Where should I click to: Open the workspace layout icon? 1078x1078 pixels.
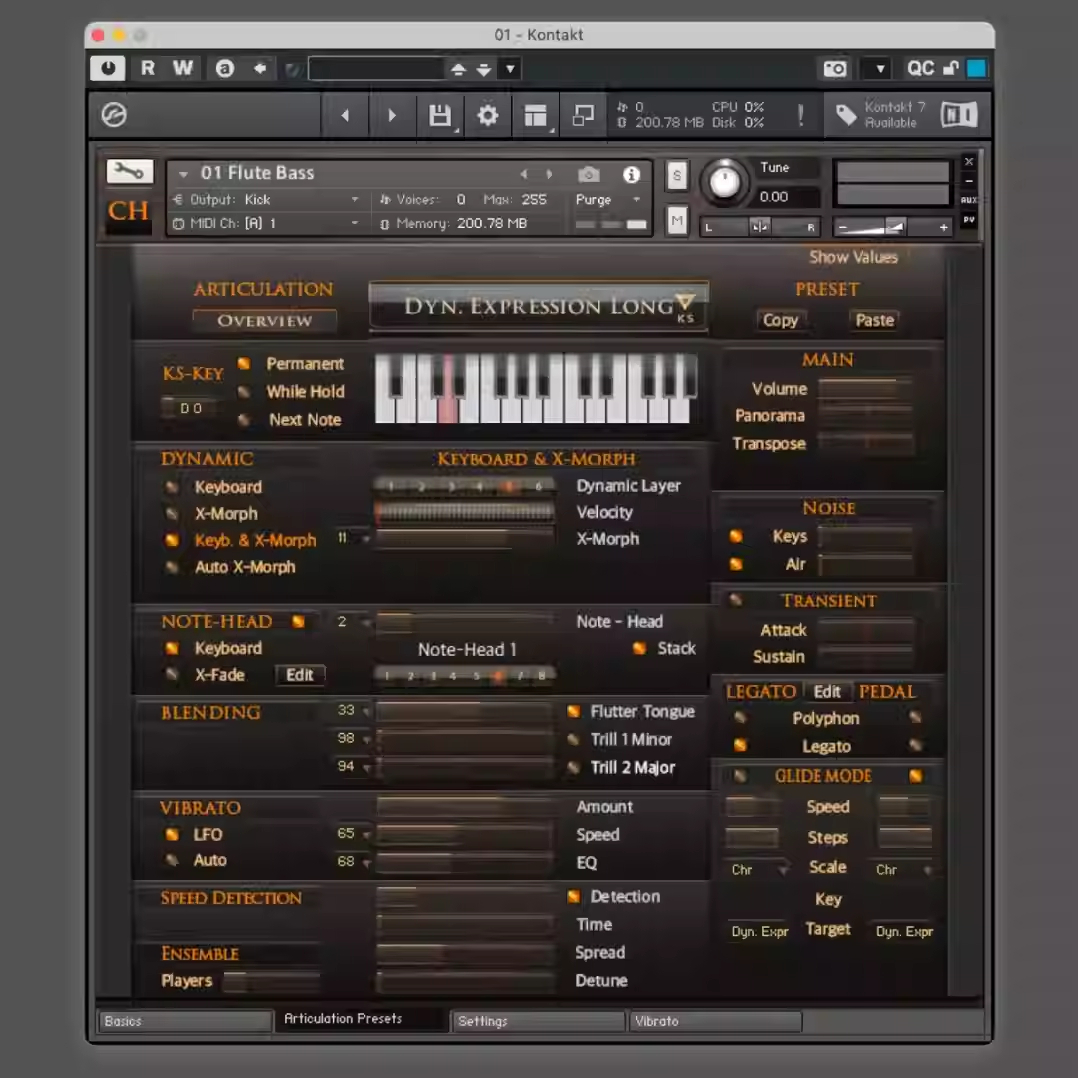(535, 115)
